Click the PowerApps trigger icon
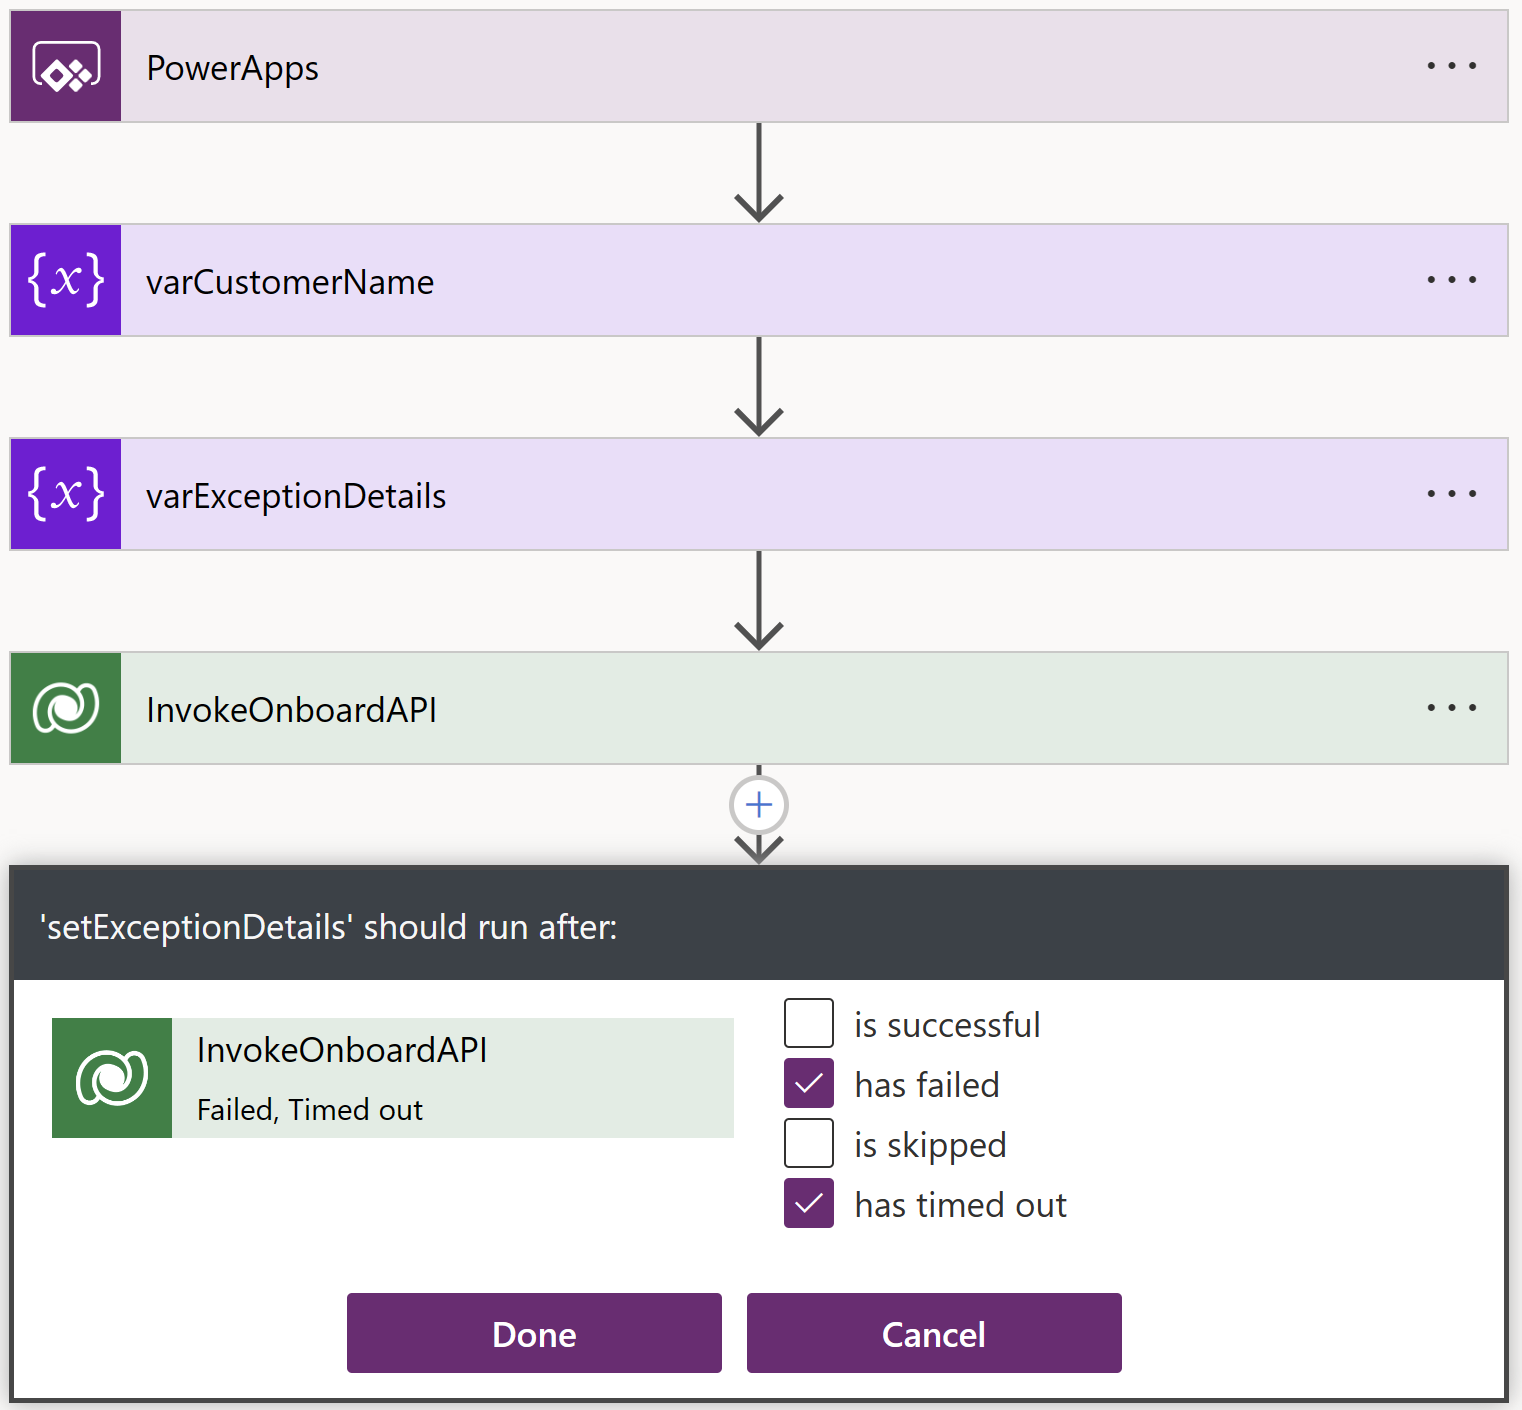 (x=66, y=67)
